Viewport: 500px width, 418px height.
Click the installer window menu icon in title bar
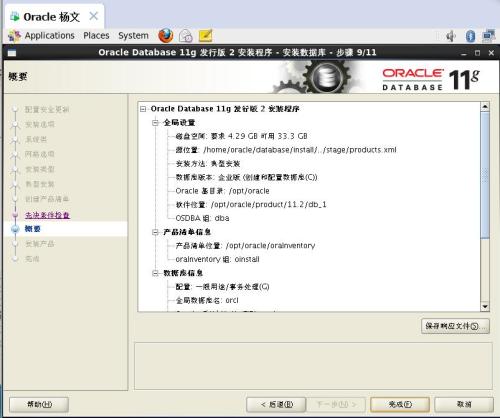point(12,53)
